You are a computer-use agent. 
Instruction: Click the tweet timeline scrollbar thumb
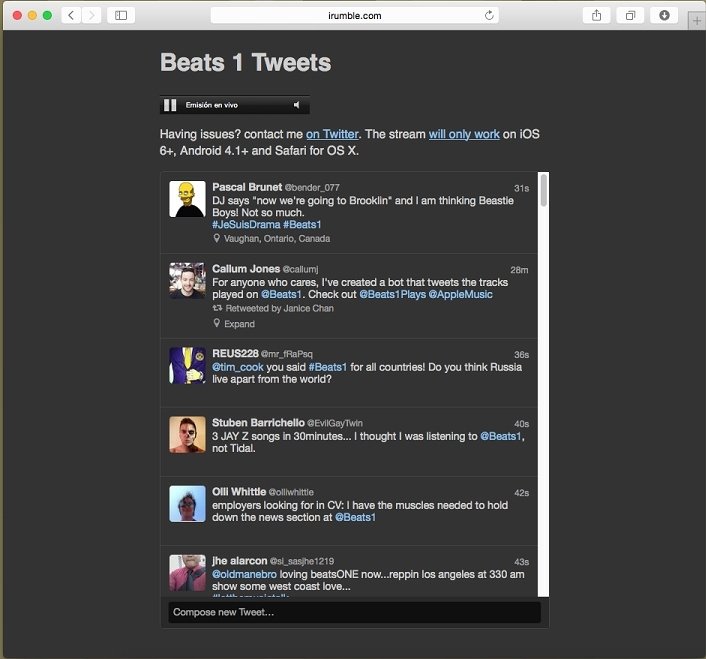543,190
